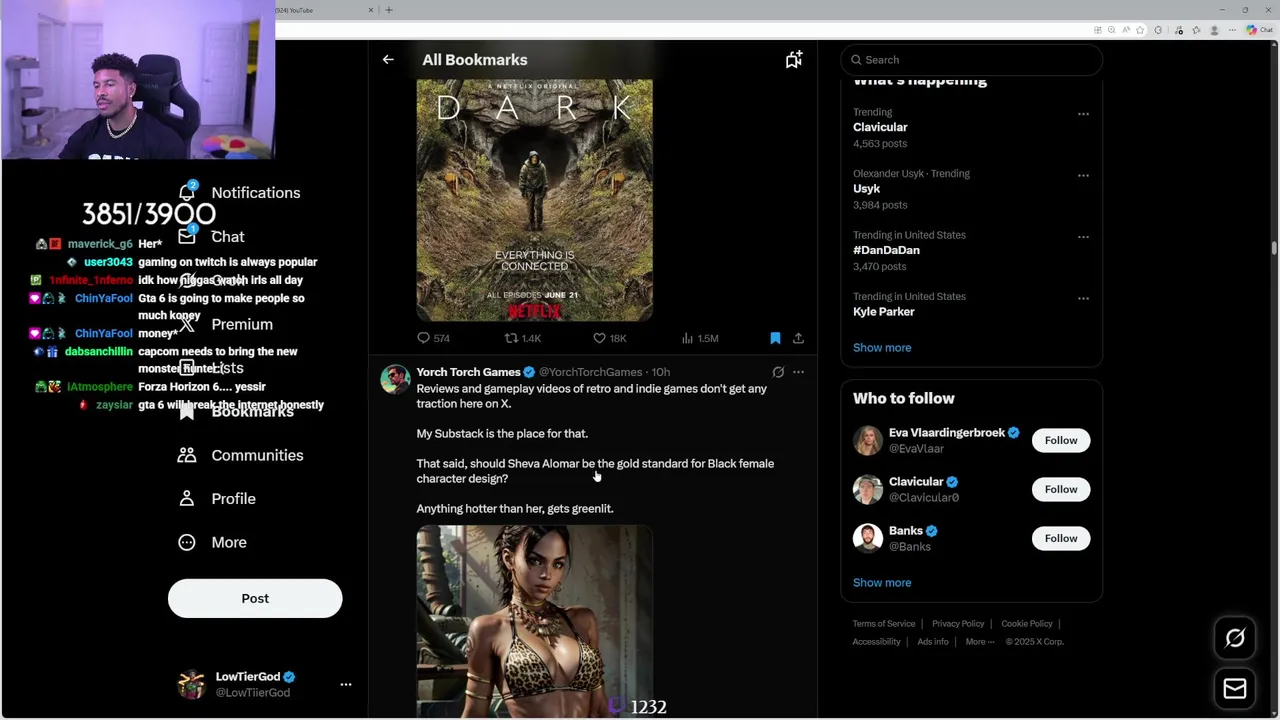
Task: Show more Who to follow suggestions
Action: pos(882,583)
